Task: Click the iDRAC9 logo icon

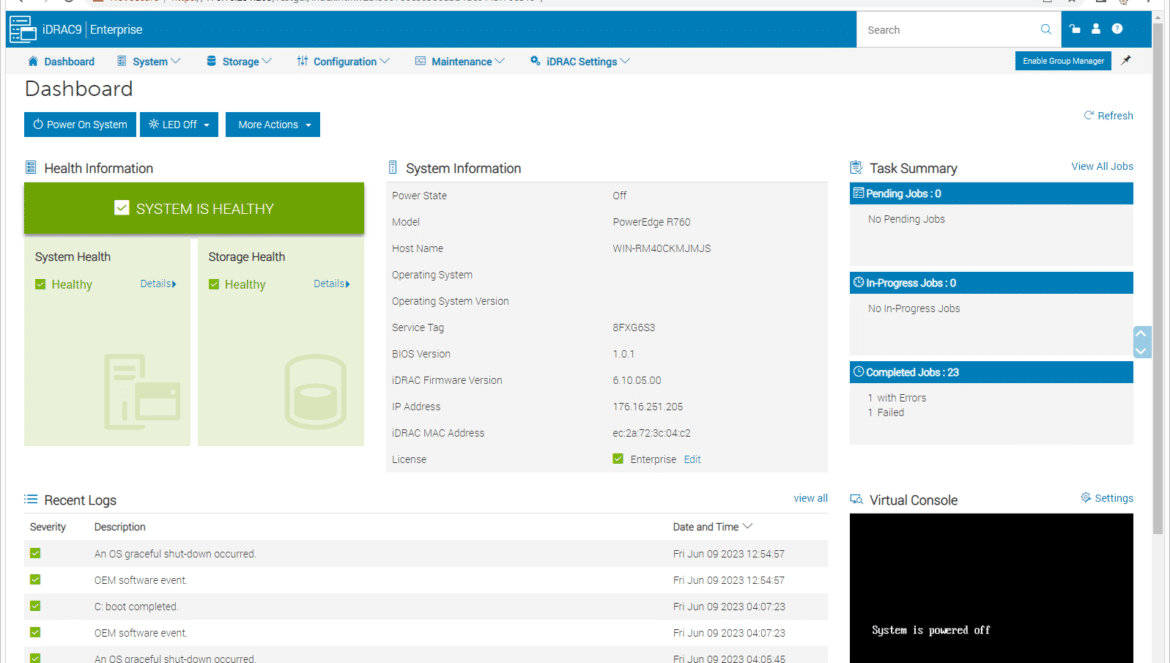Action: pyautogui.click(x=22, y=29)
